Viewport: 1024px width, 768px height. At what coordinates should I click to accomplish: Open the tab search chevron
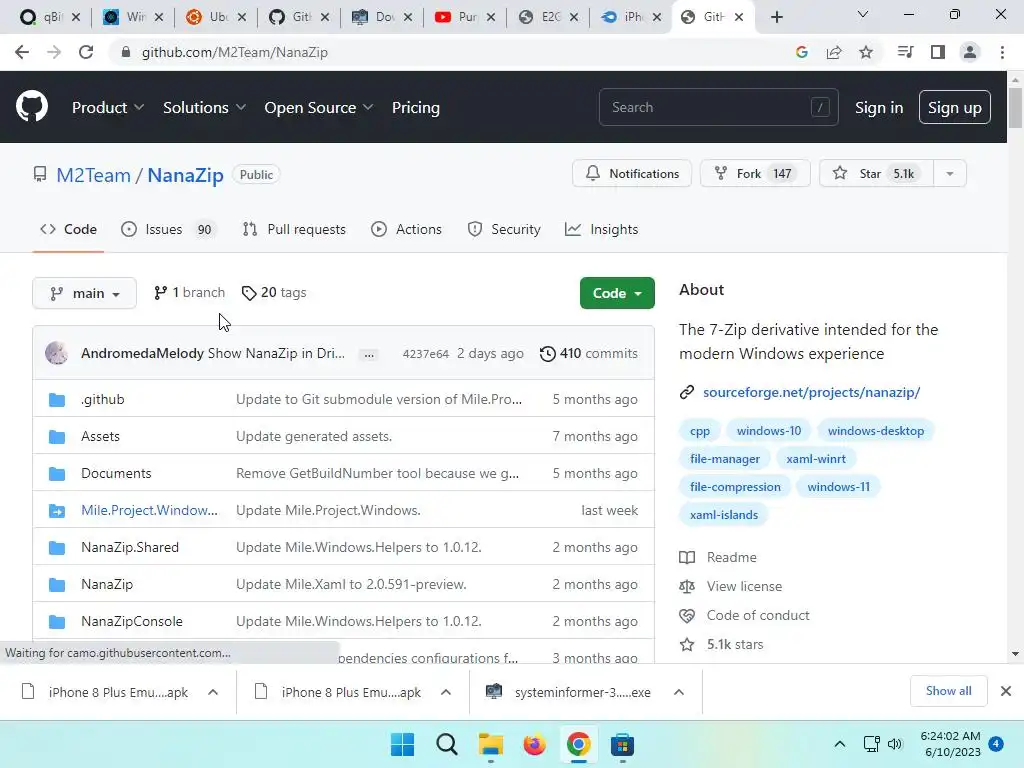(x=863, y=14)
